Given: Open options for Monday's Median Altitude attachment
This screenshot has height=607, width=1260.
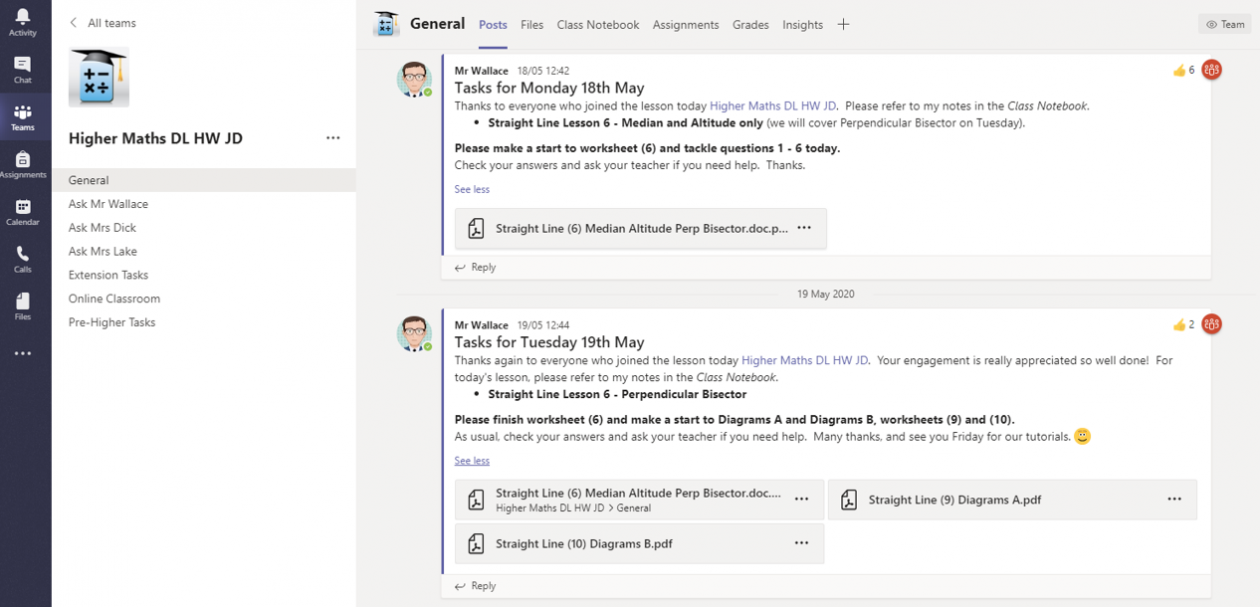Looking at the screenshot, I should coord(804,228).
